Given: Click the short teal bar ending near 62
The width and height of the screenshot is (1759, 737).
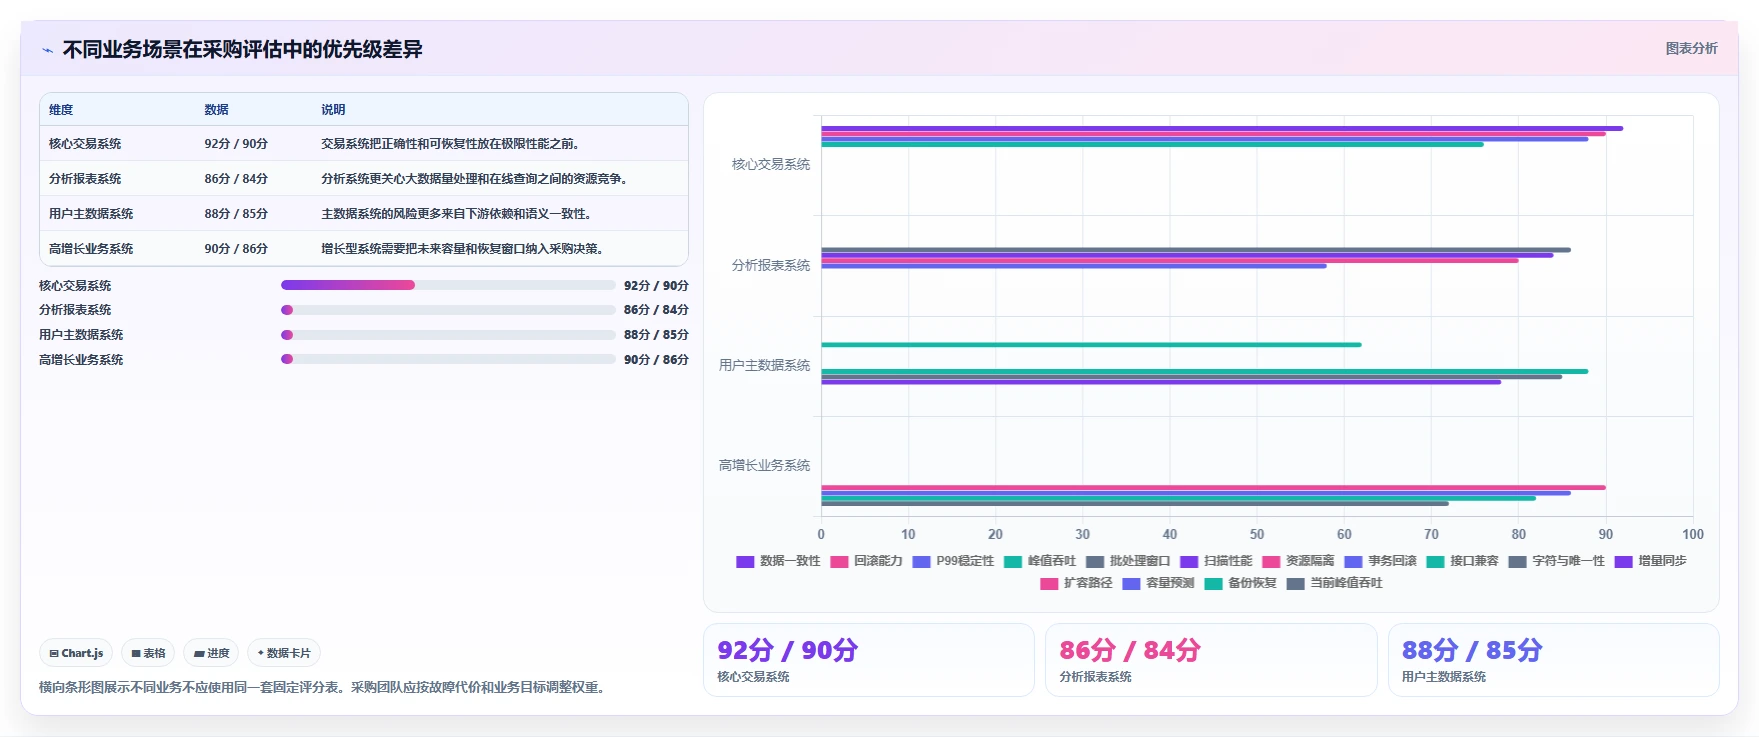Looking at the screenshot, I should (1091, 345).
